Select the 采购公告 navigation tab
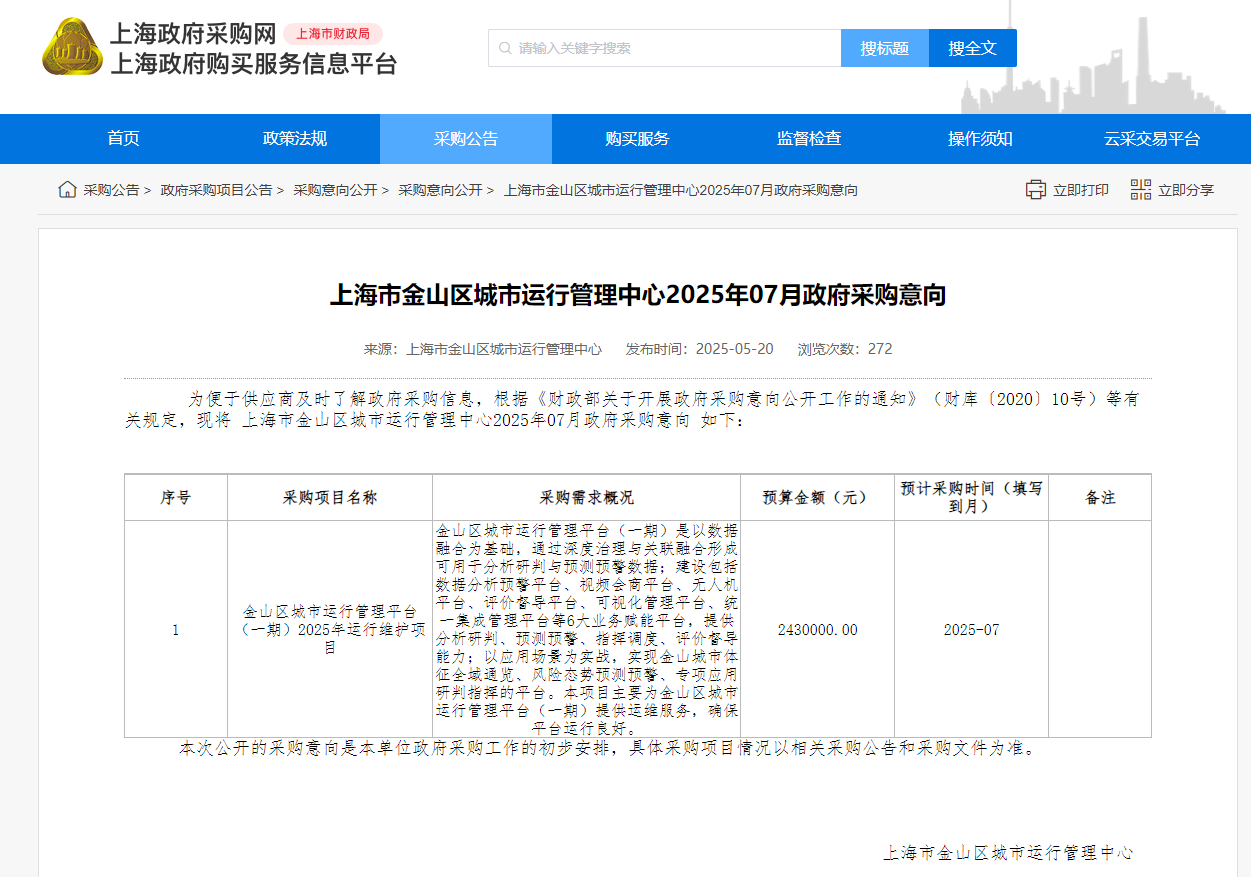The height and width of the screenshot is (877, 1251). [466, 139]
